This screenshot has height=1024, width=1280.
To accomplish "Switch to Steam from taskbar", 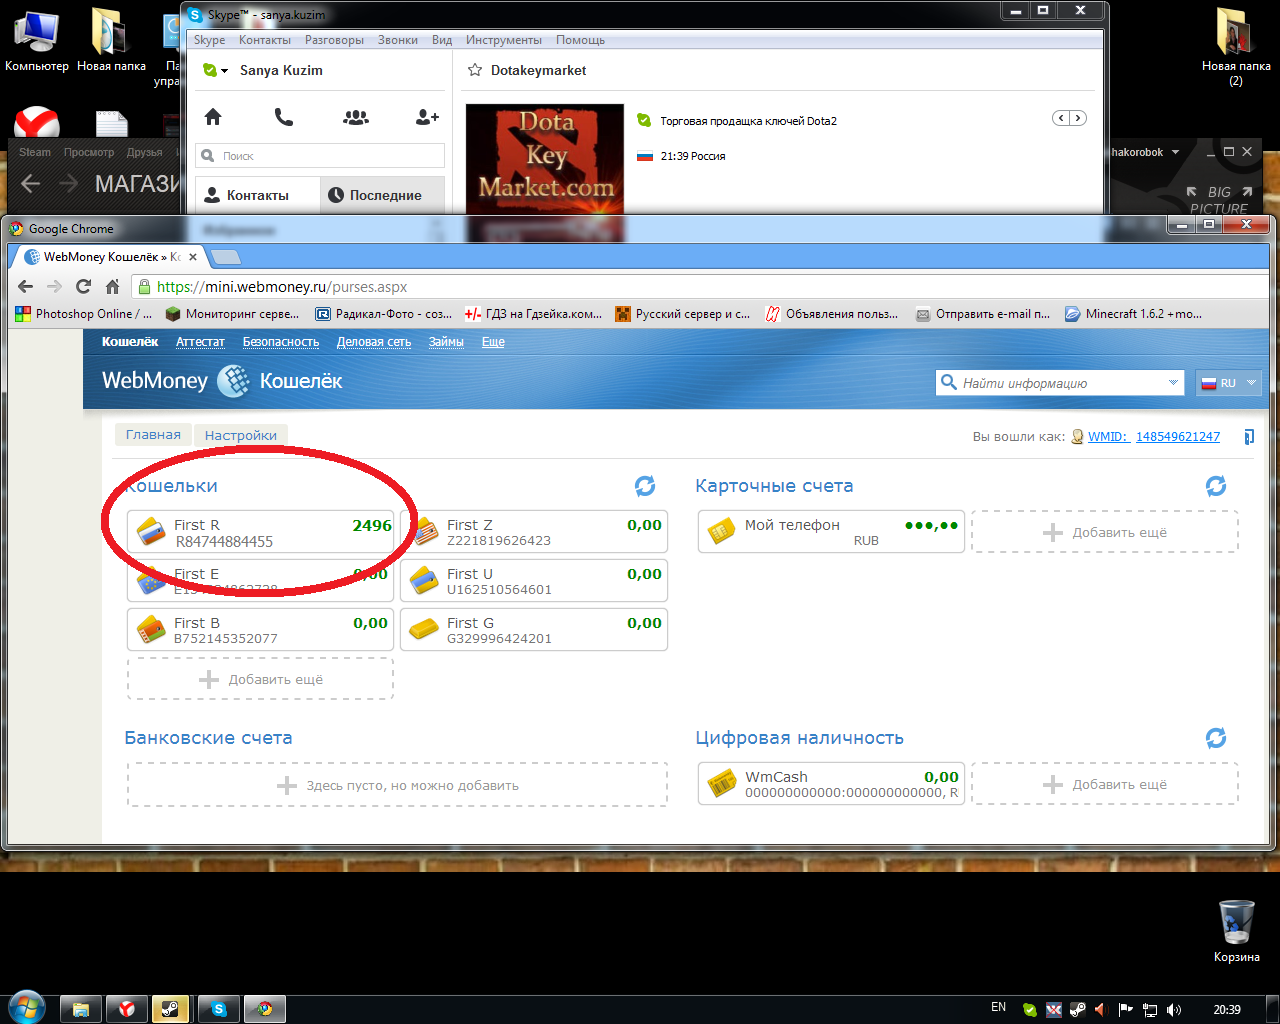I will point(171,1009).
